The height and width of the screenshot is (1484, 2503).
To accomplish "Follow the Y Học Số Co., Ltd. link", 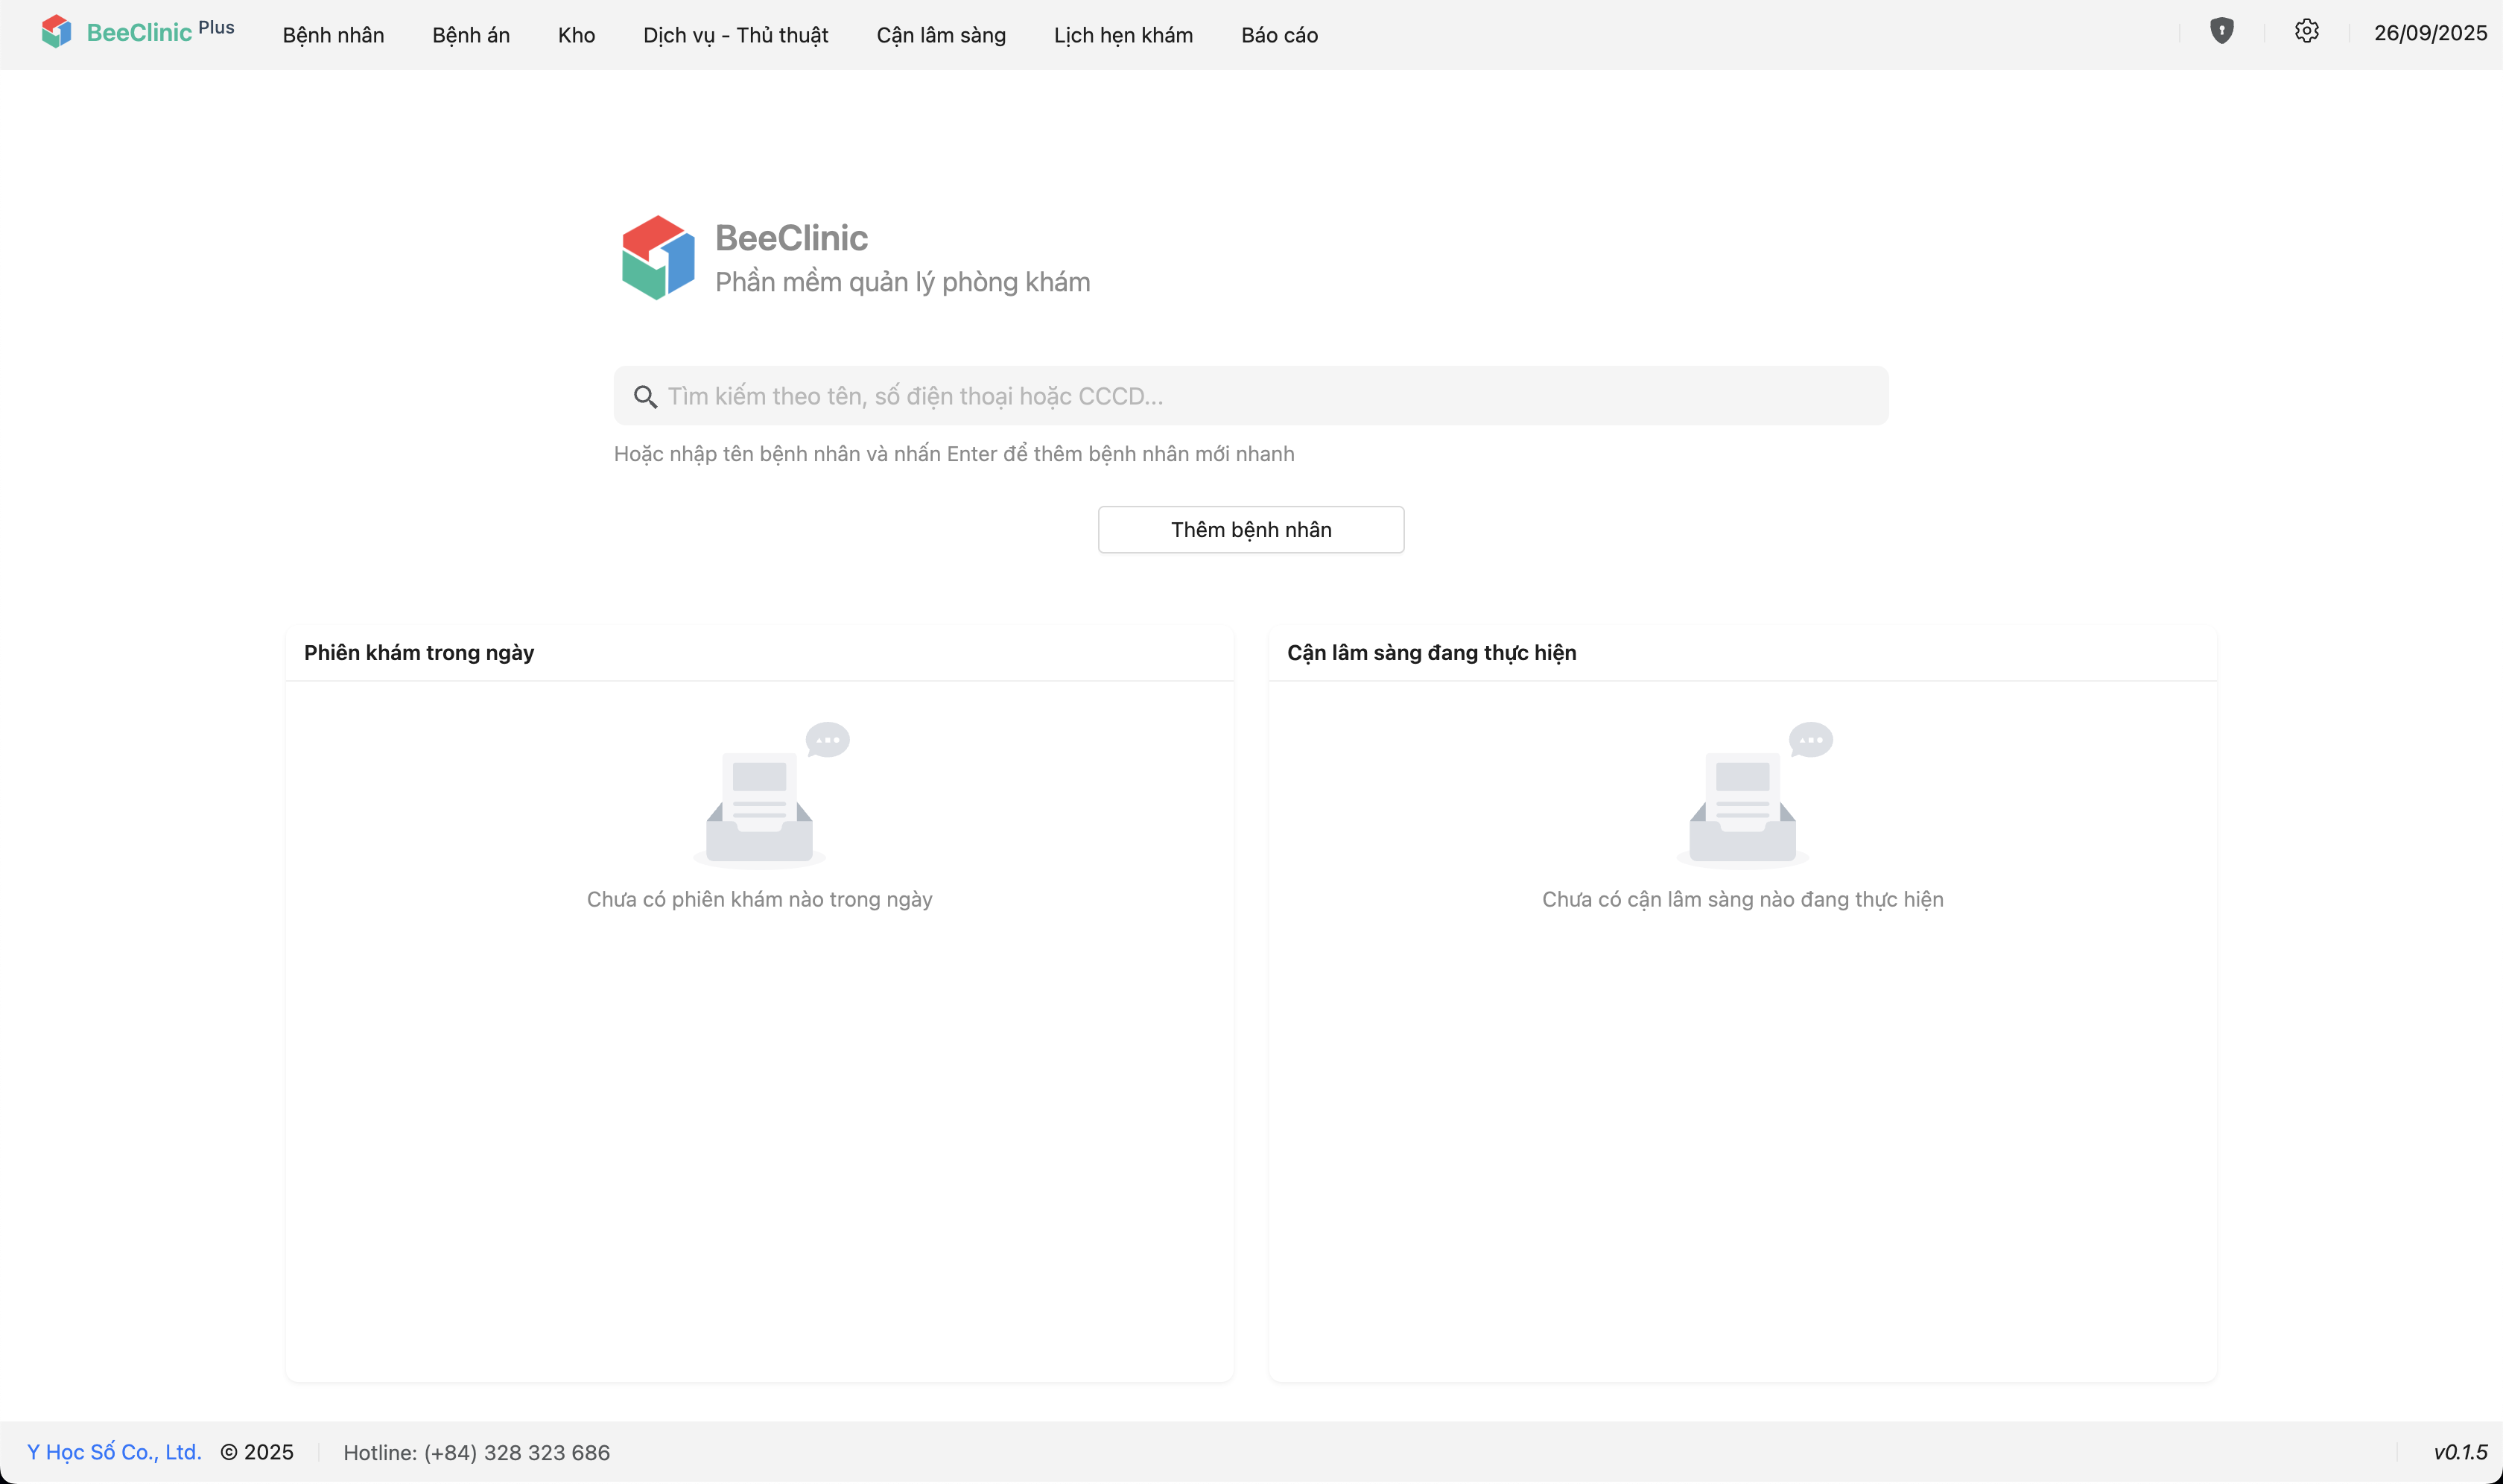I will tap(114, 1452).
